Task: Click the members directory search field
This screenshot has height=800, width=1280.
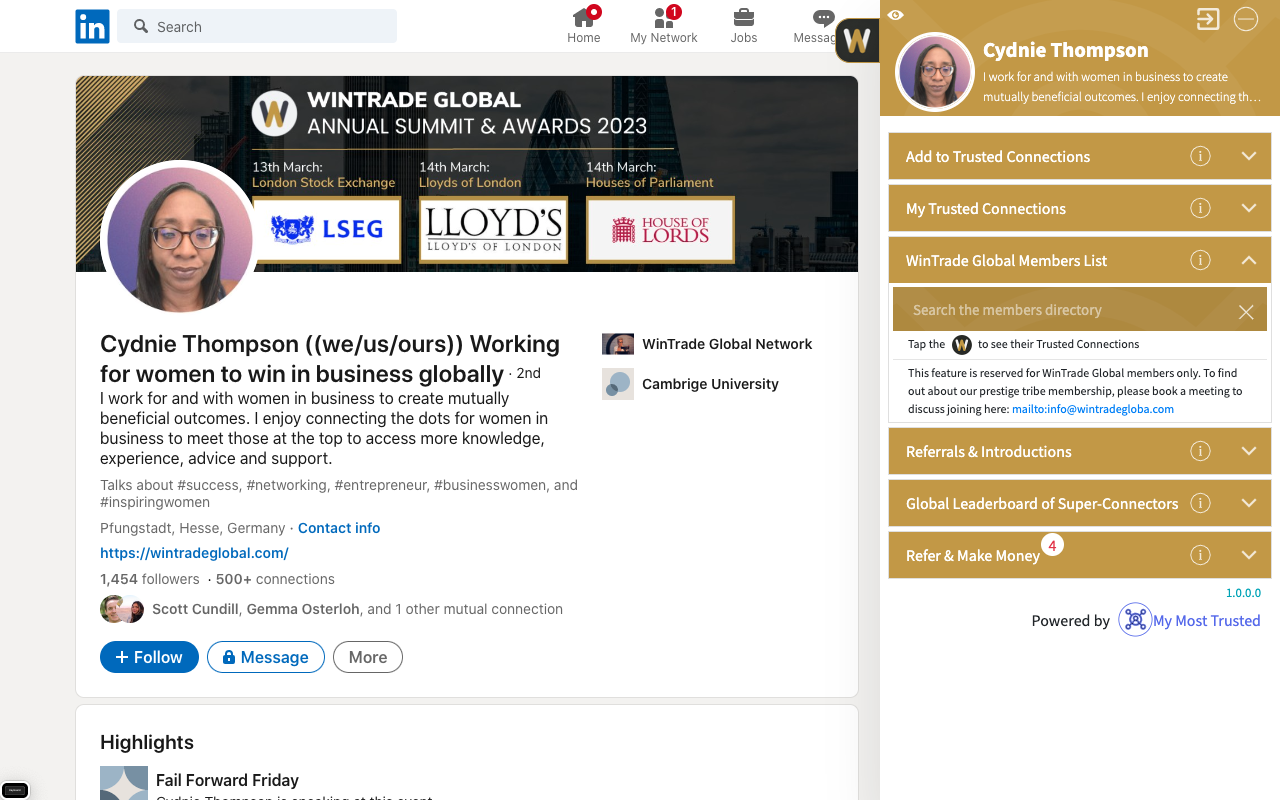Action: tap(1080, 310)
